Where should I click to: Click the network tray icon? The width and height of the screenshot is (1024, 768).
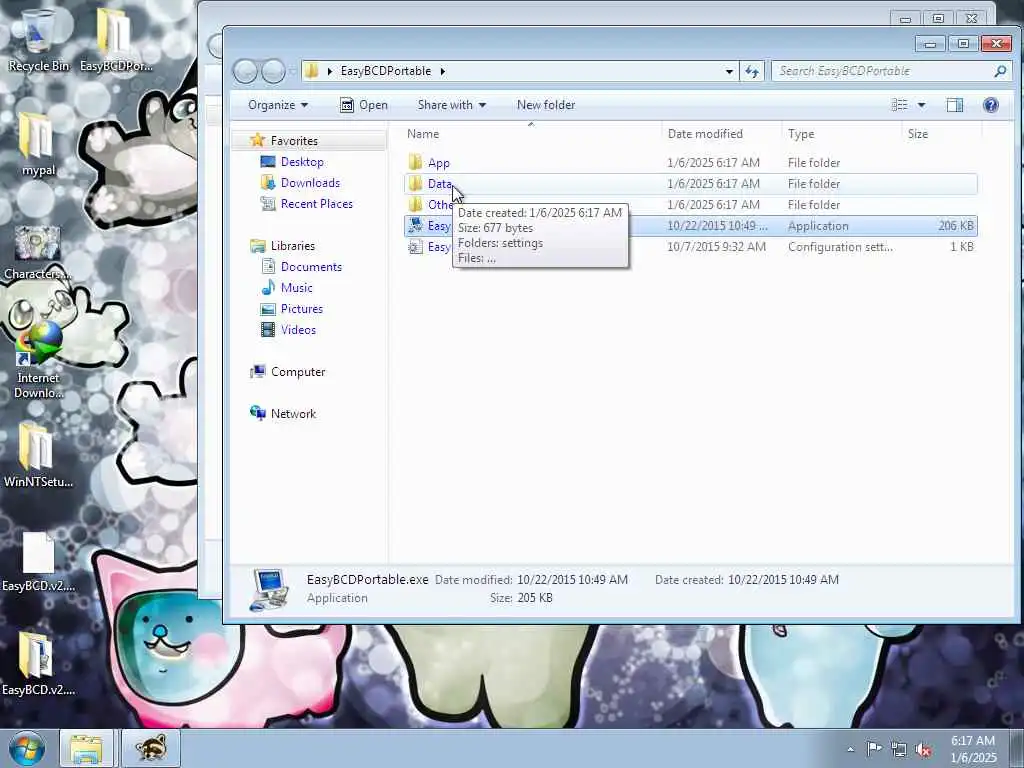(899, 750)
